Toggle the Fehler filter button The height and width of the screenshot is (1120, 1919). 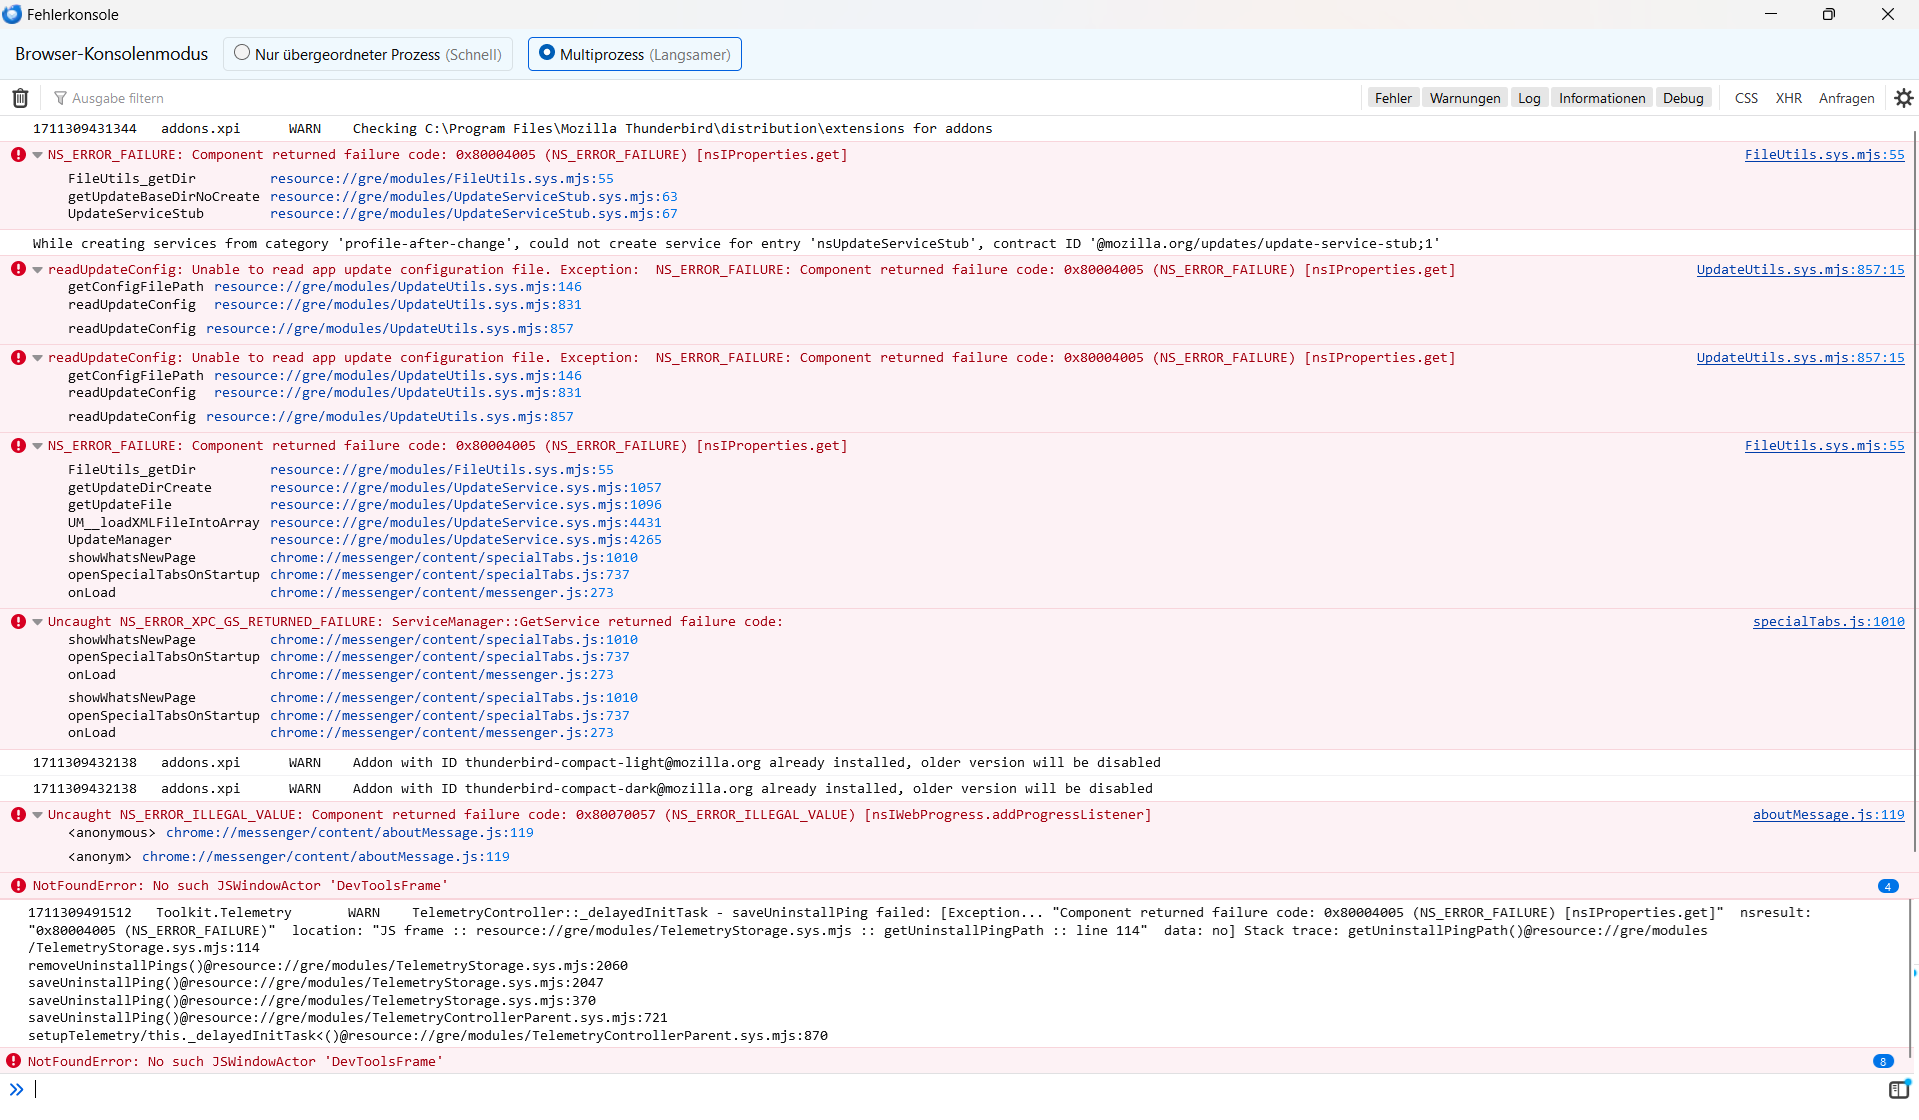[x=1392, y=98]
